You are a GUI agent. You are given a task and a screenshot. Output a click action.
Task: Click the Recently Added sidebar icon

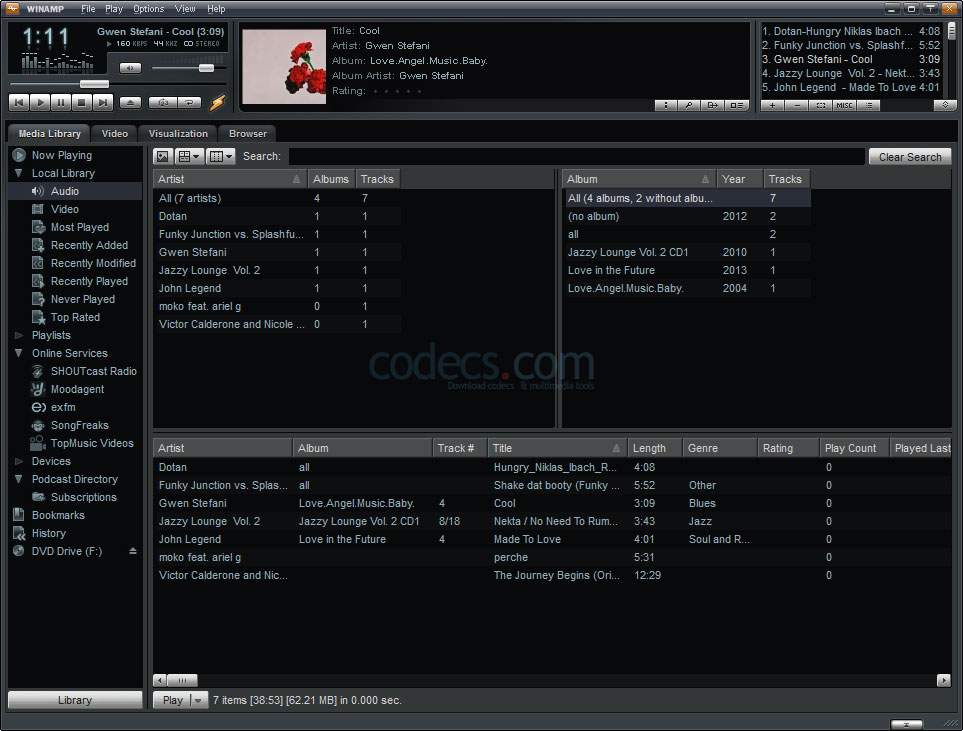pos(38,245)
